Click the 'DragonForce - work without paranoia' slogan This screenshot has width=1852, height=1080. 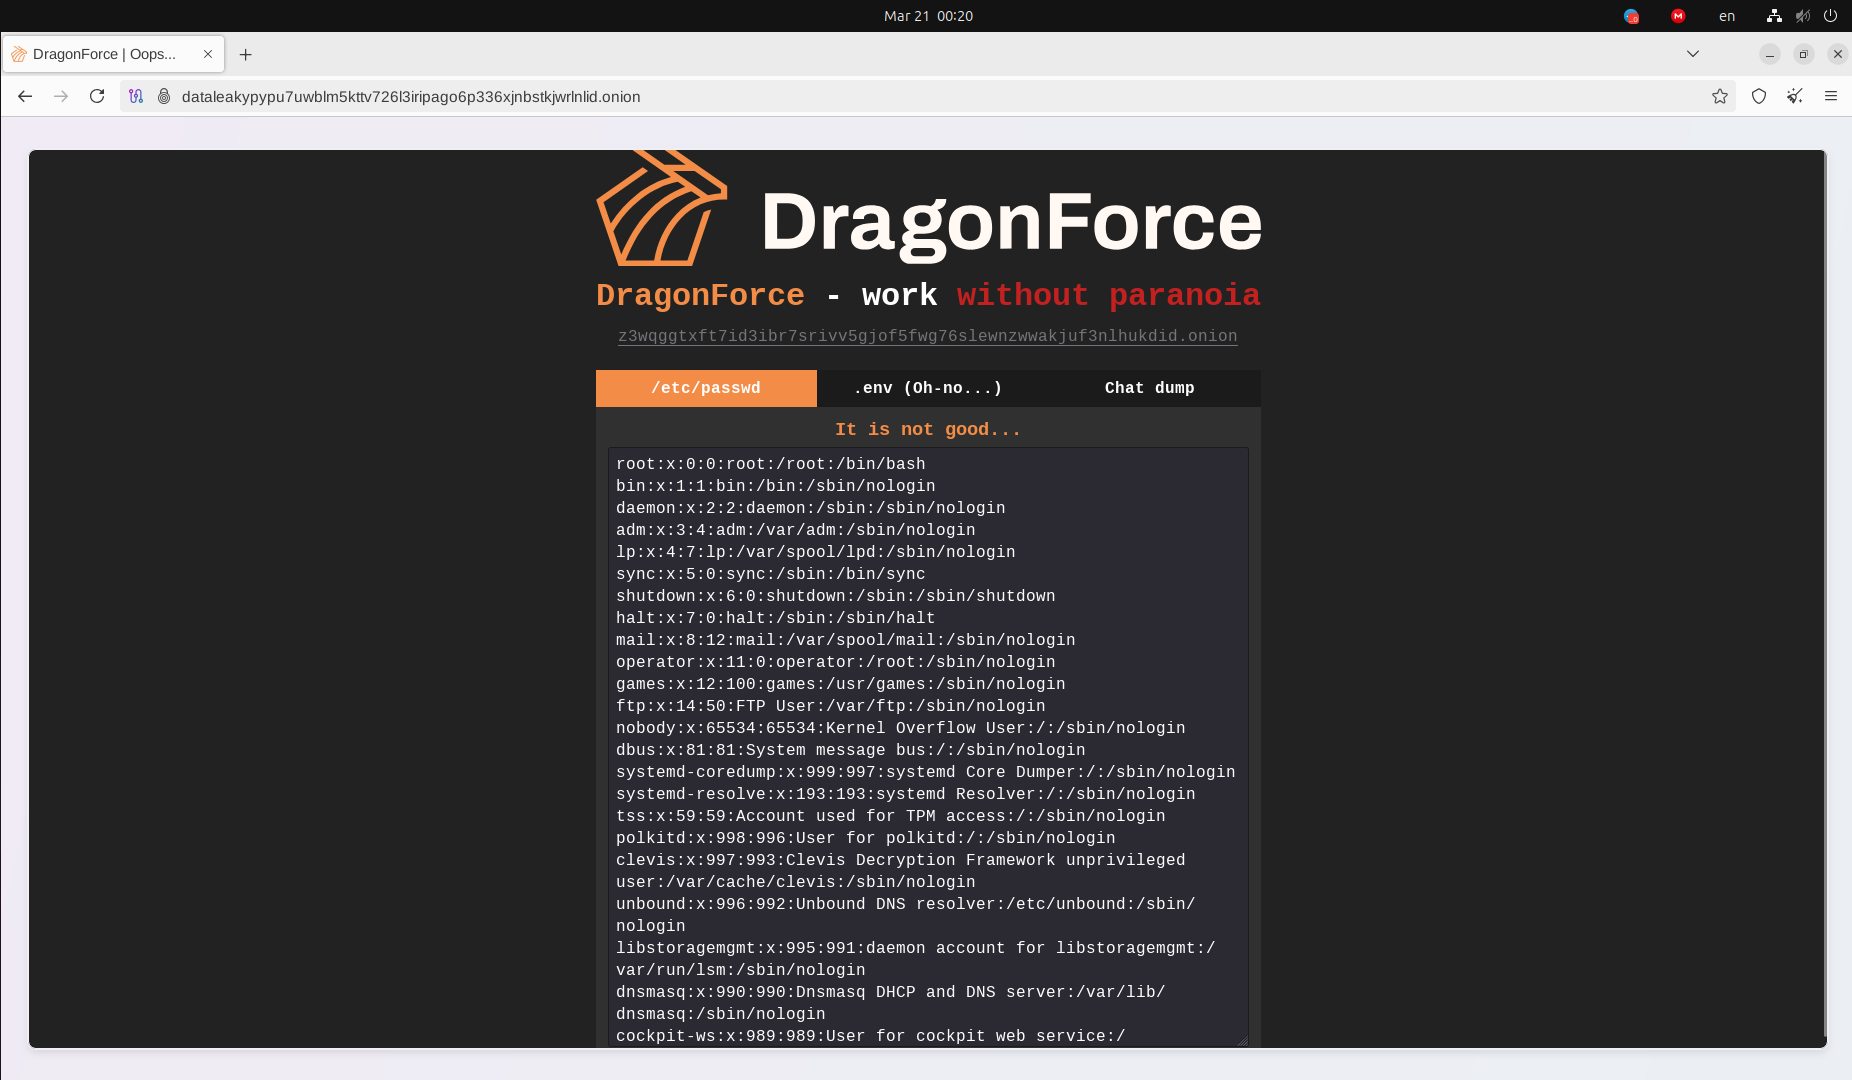928,295
